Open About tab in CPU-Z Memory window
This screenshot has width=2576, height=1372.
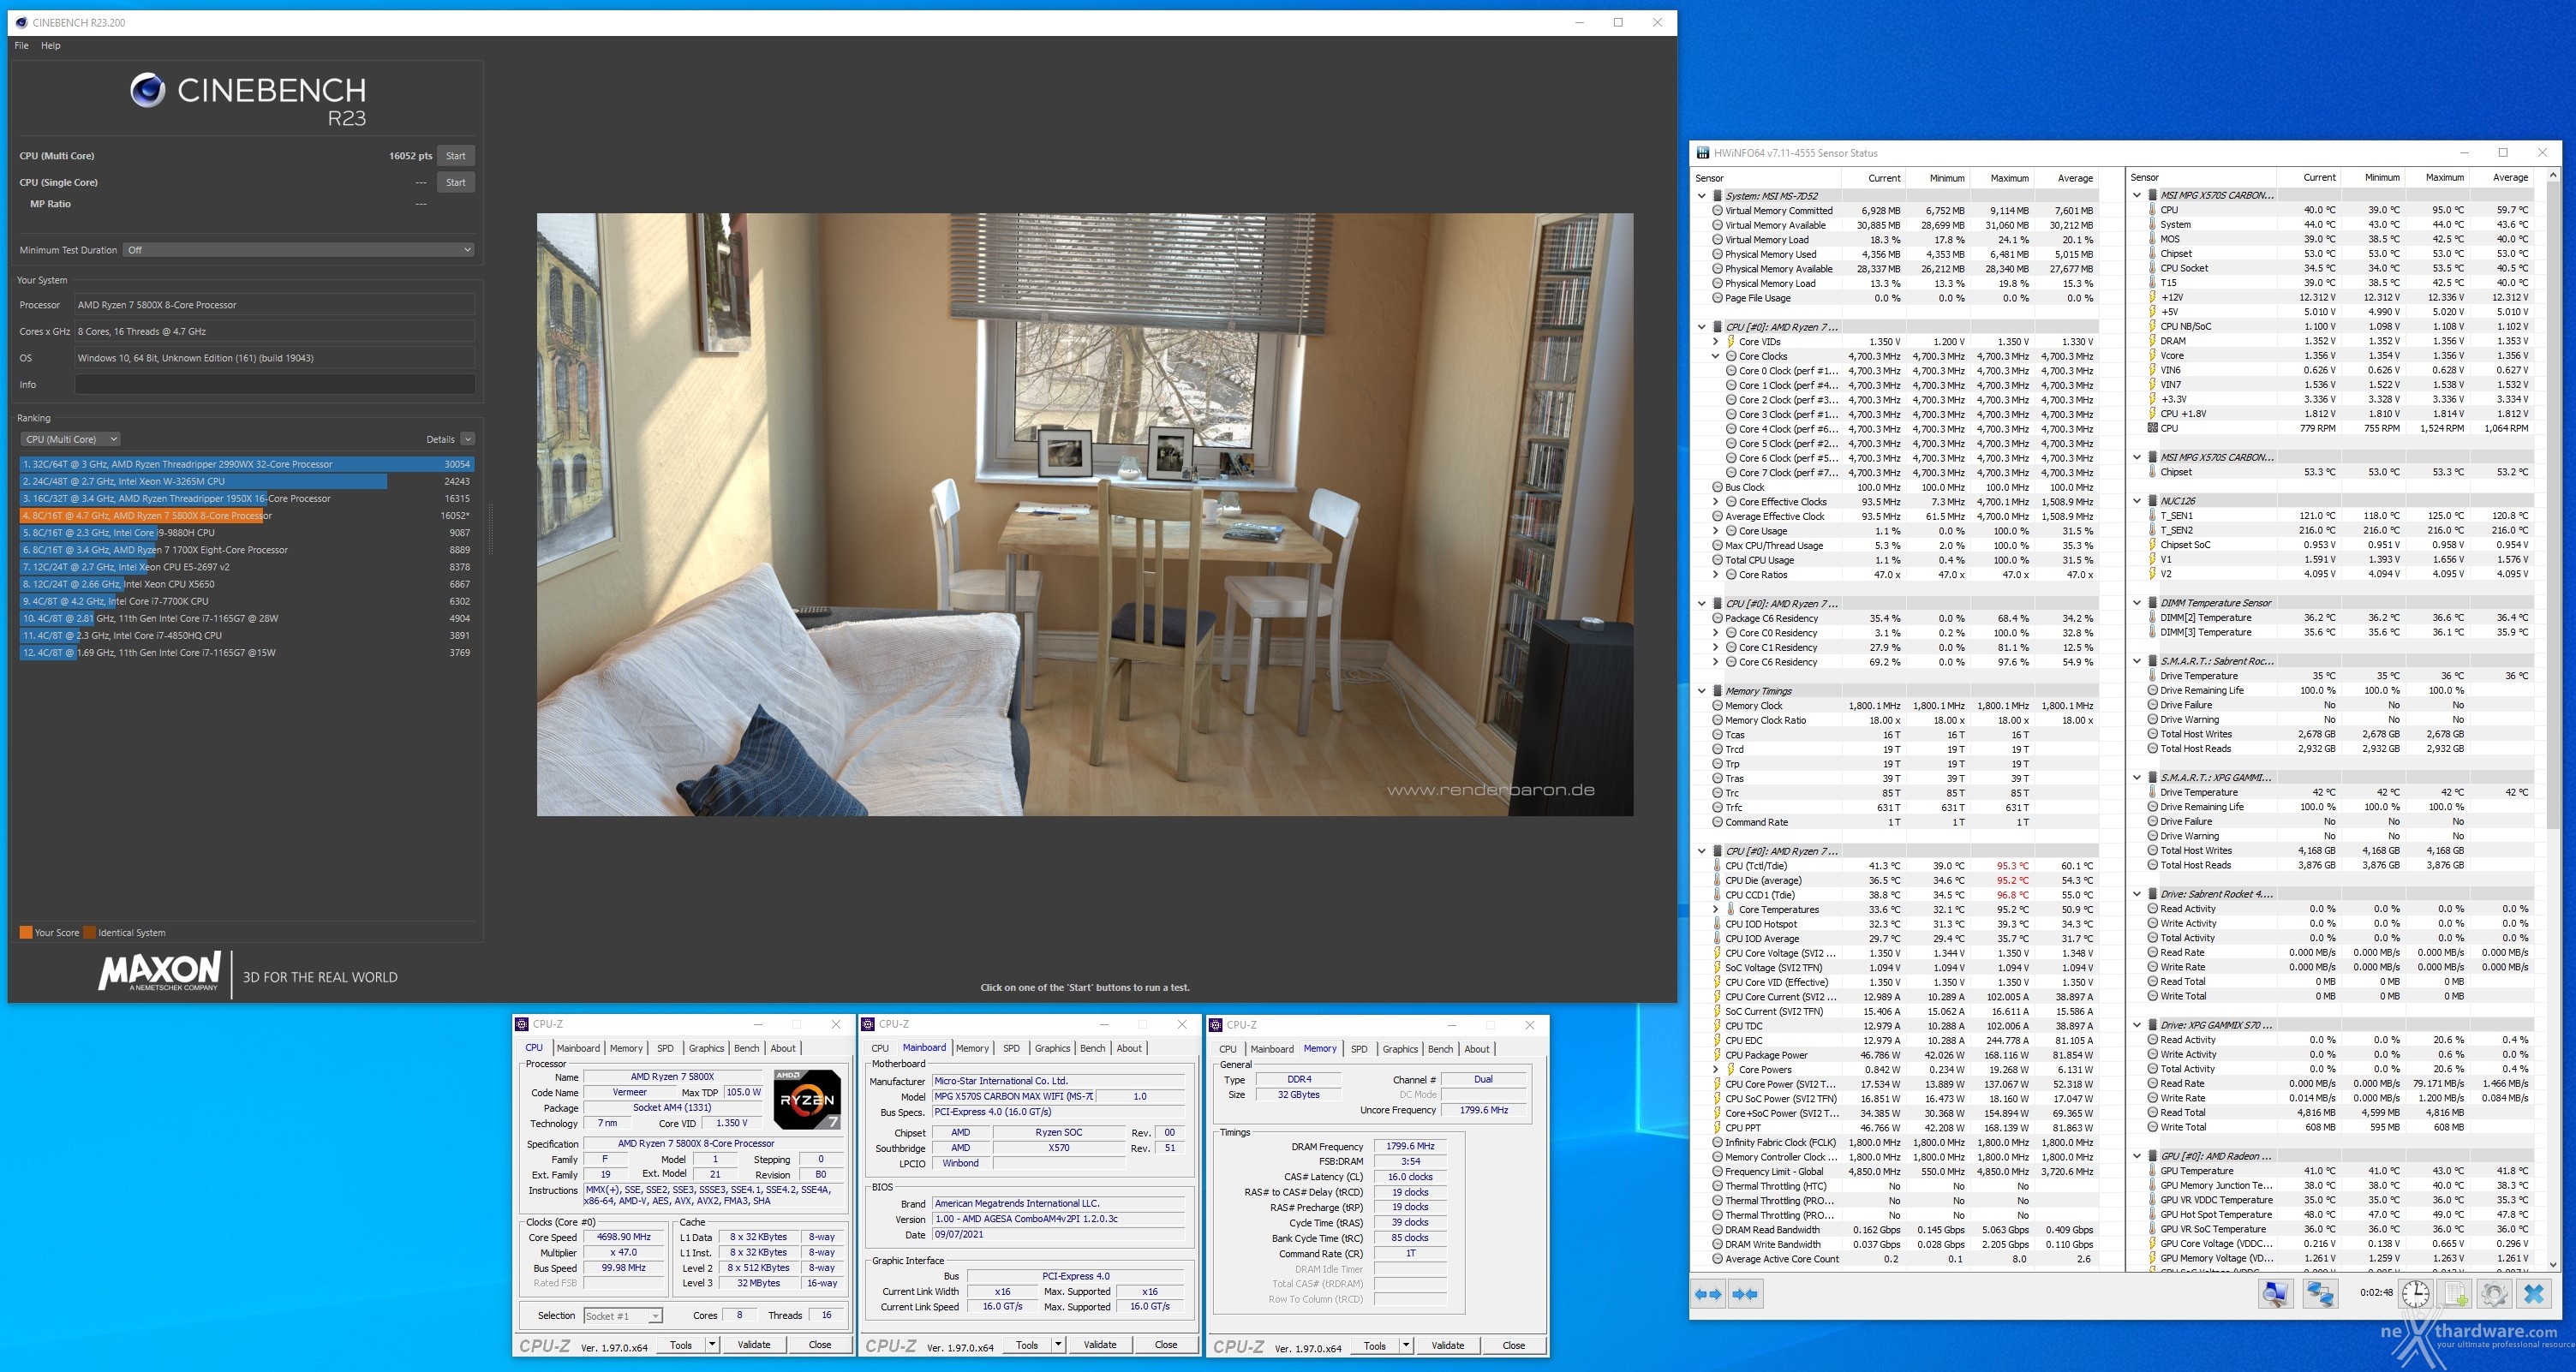pos(1476,1049)
